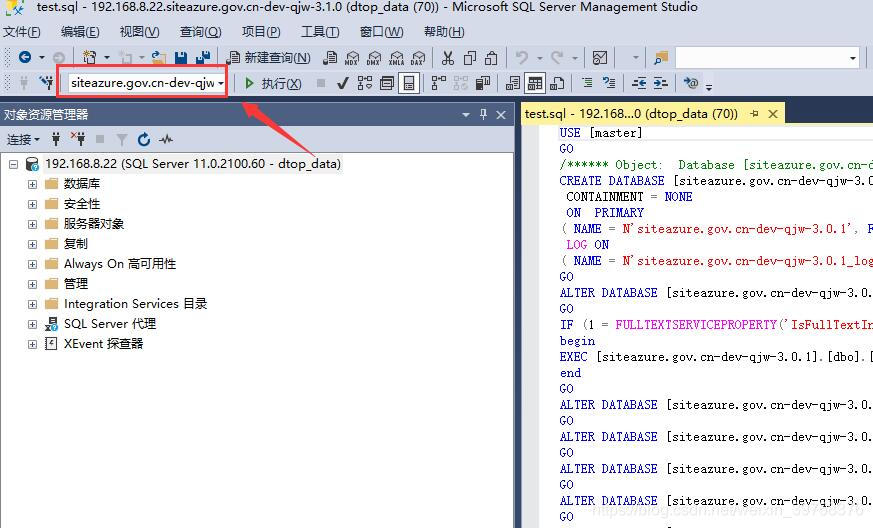Expand the 数据库 folder
The image size is (873, 528).
32,184
